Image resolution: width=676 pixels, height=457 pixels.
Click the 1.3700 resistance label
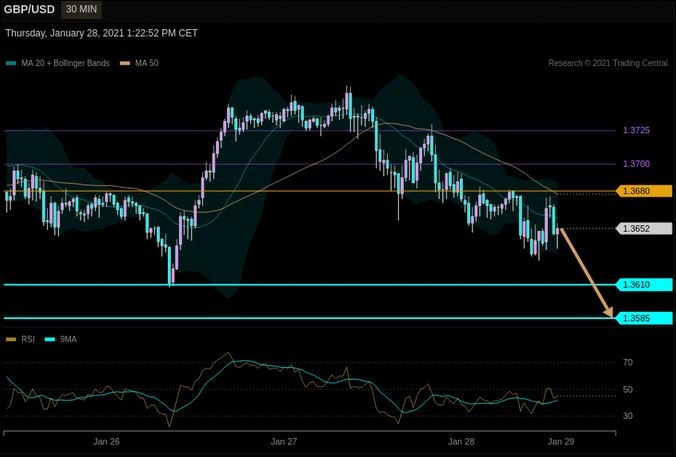point(636,164)
